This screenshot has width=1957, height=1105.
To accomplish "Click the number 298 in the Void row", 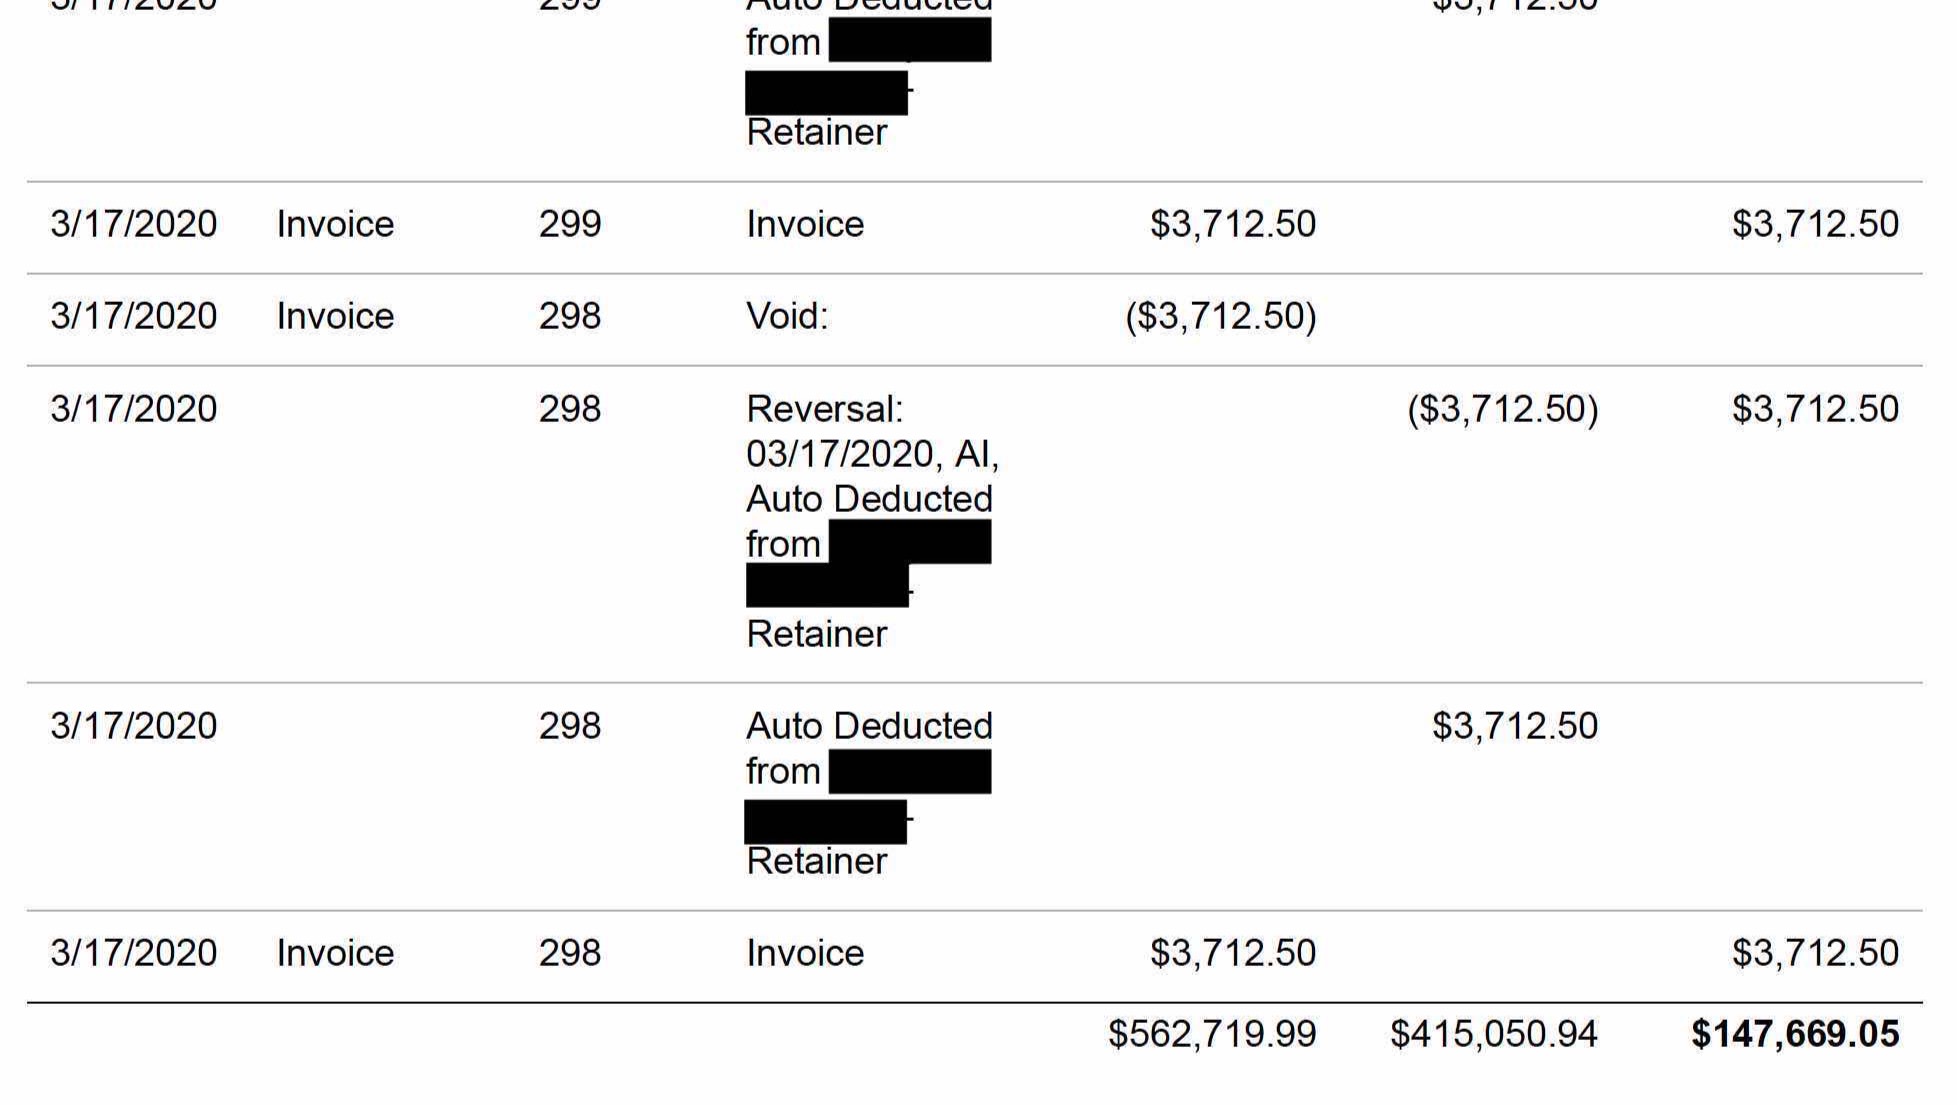I will [570, 316].
